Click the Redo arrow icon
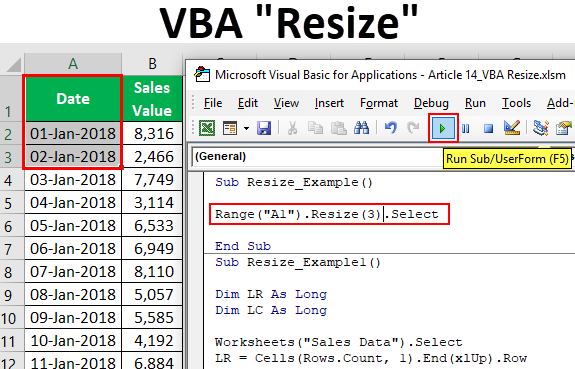The width and height of the screenshot is (575, 369). pos(413,128)
